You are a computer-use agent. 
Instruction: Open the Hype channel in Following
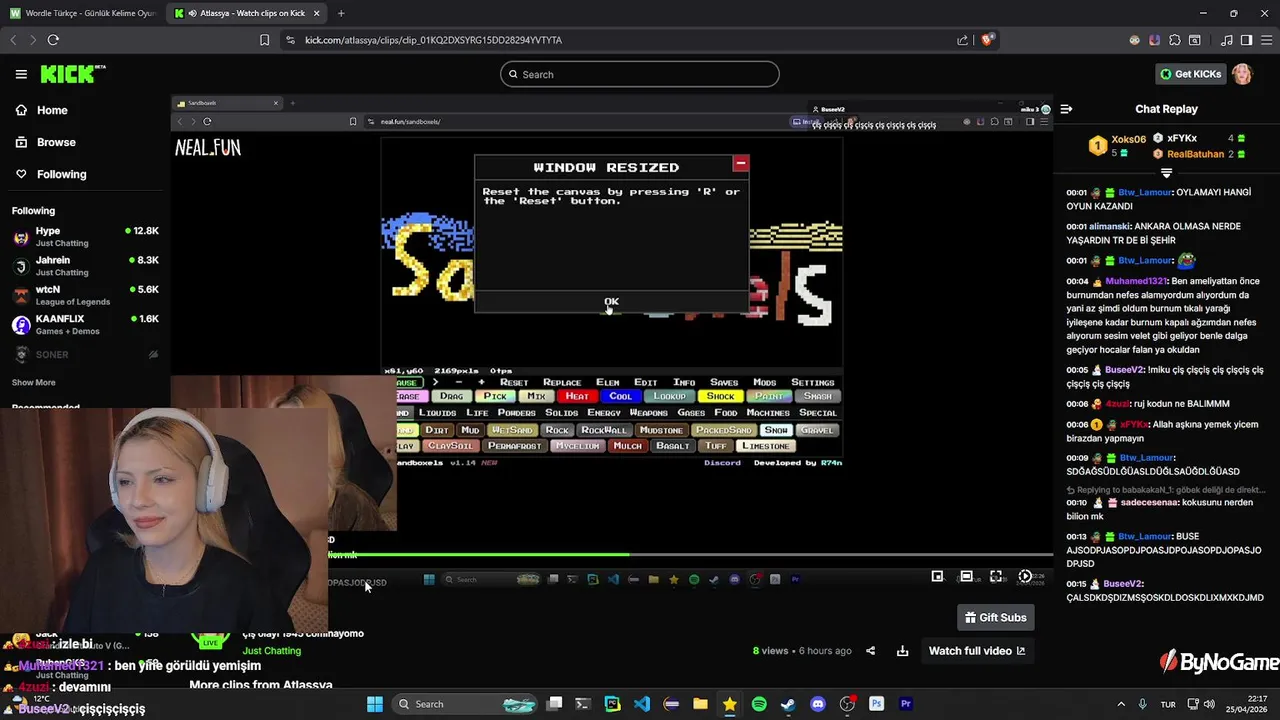tap(85, 236)
